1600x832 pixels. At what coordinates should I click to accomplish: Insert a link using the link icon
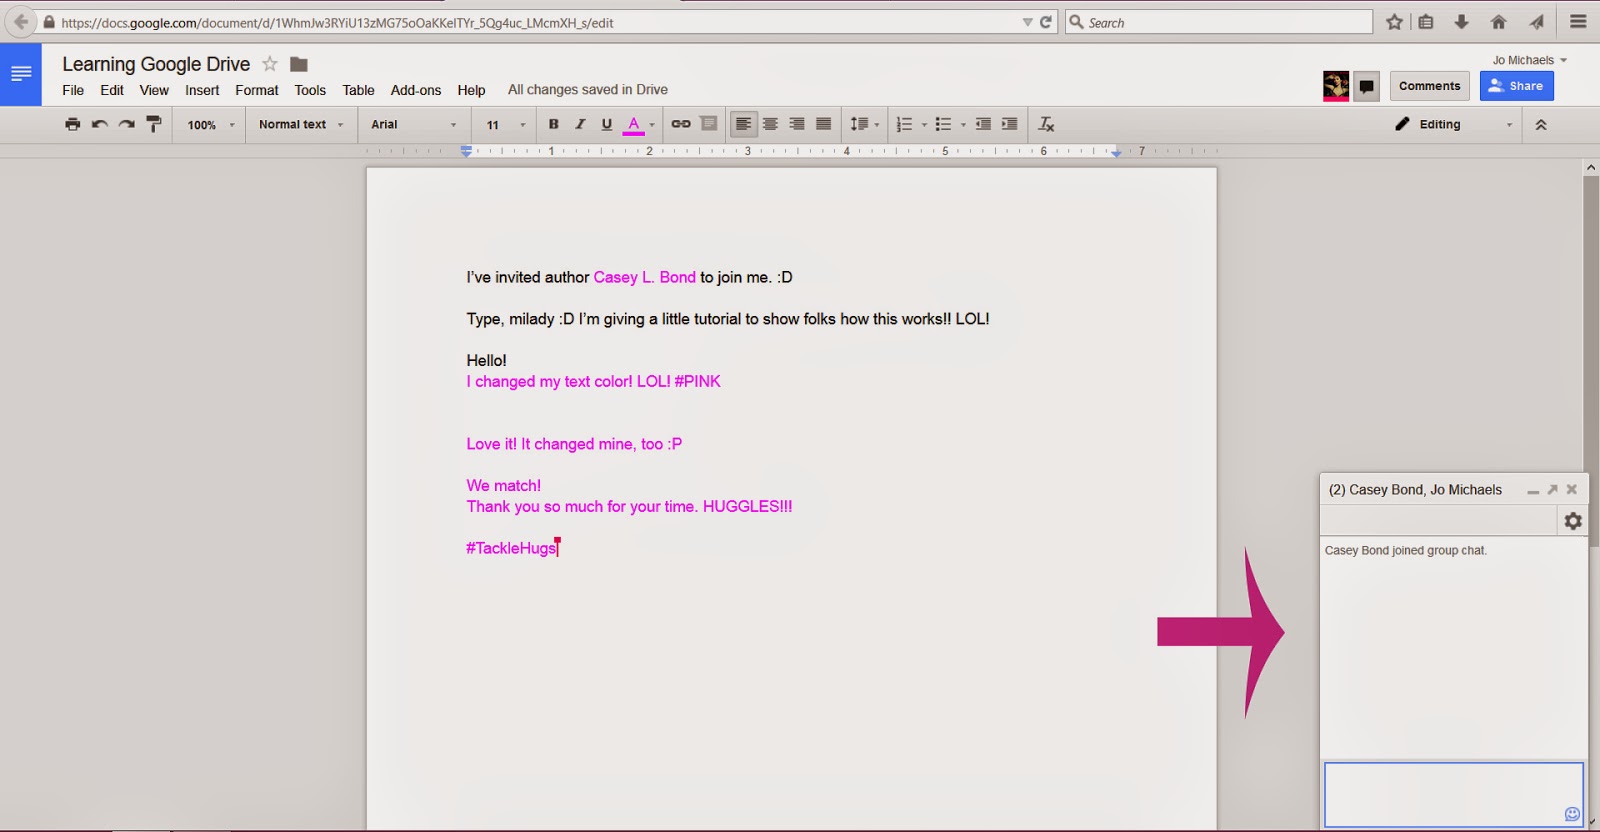pos(681,124)
